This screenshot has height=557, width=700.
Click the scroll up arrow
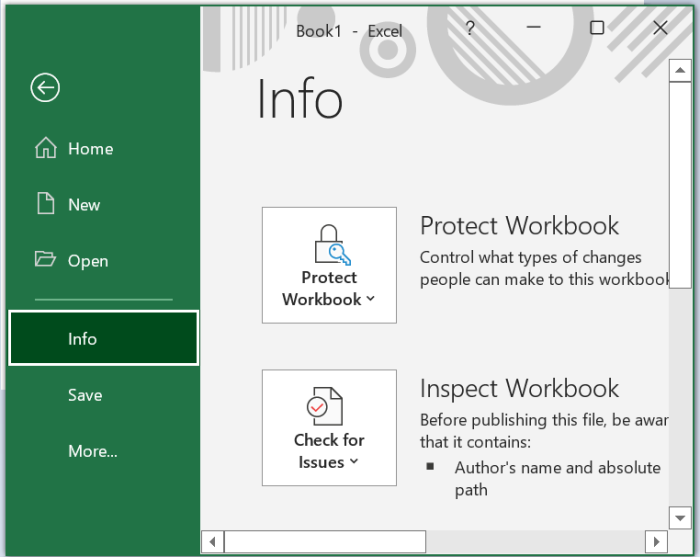(680, 71)
